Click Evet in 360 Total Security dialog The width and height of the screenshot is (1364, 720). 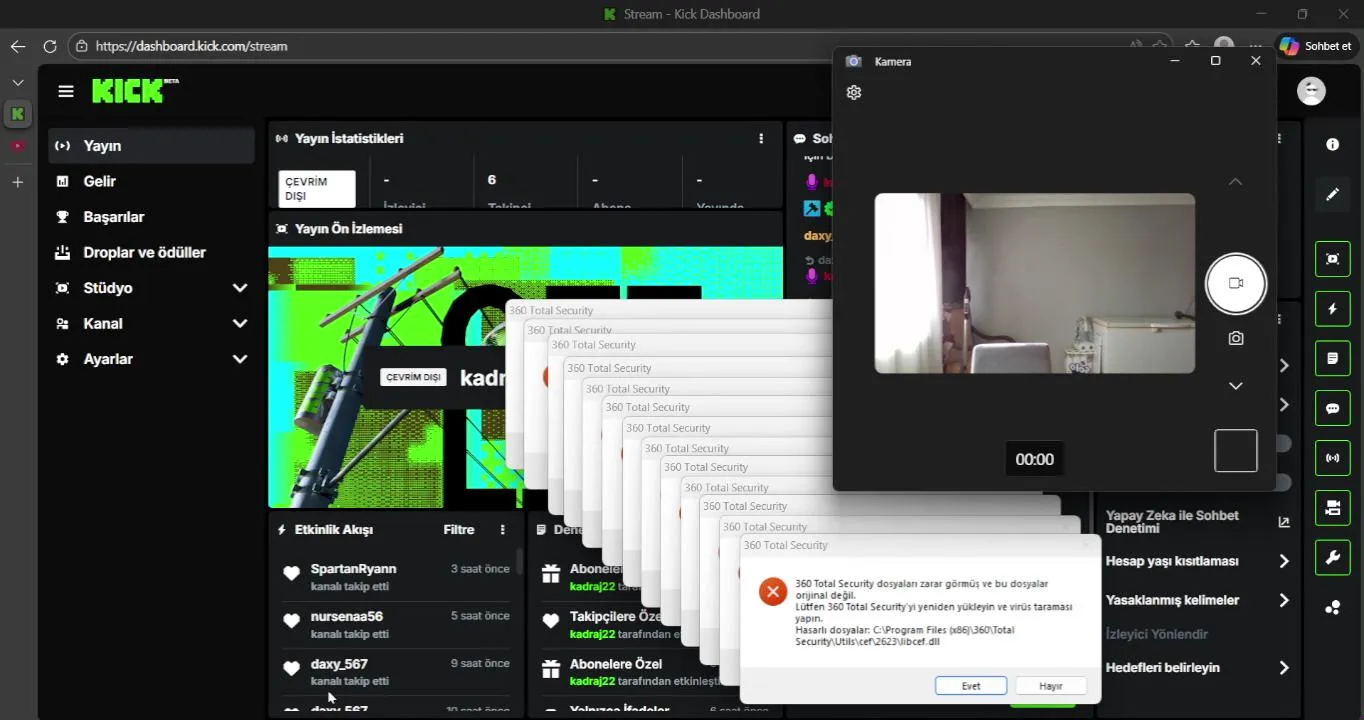point(971,686)
